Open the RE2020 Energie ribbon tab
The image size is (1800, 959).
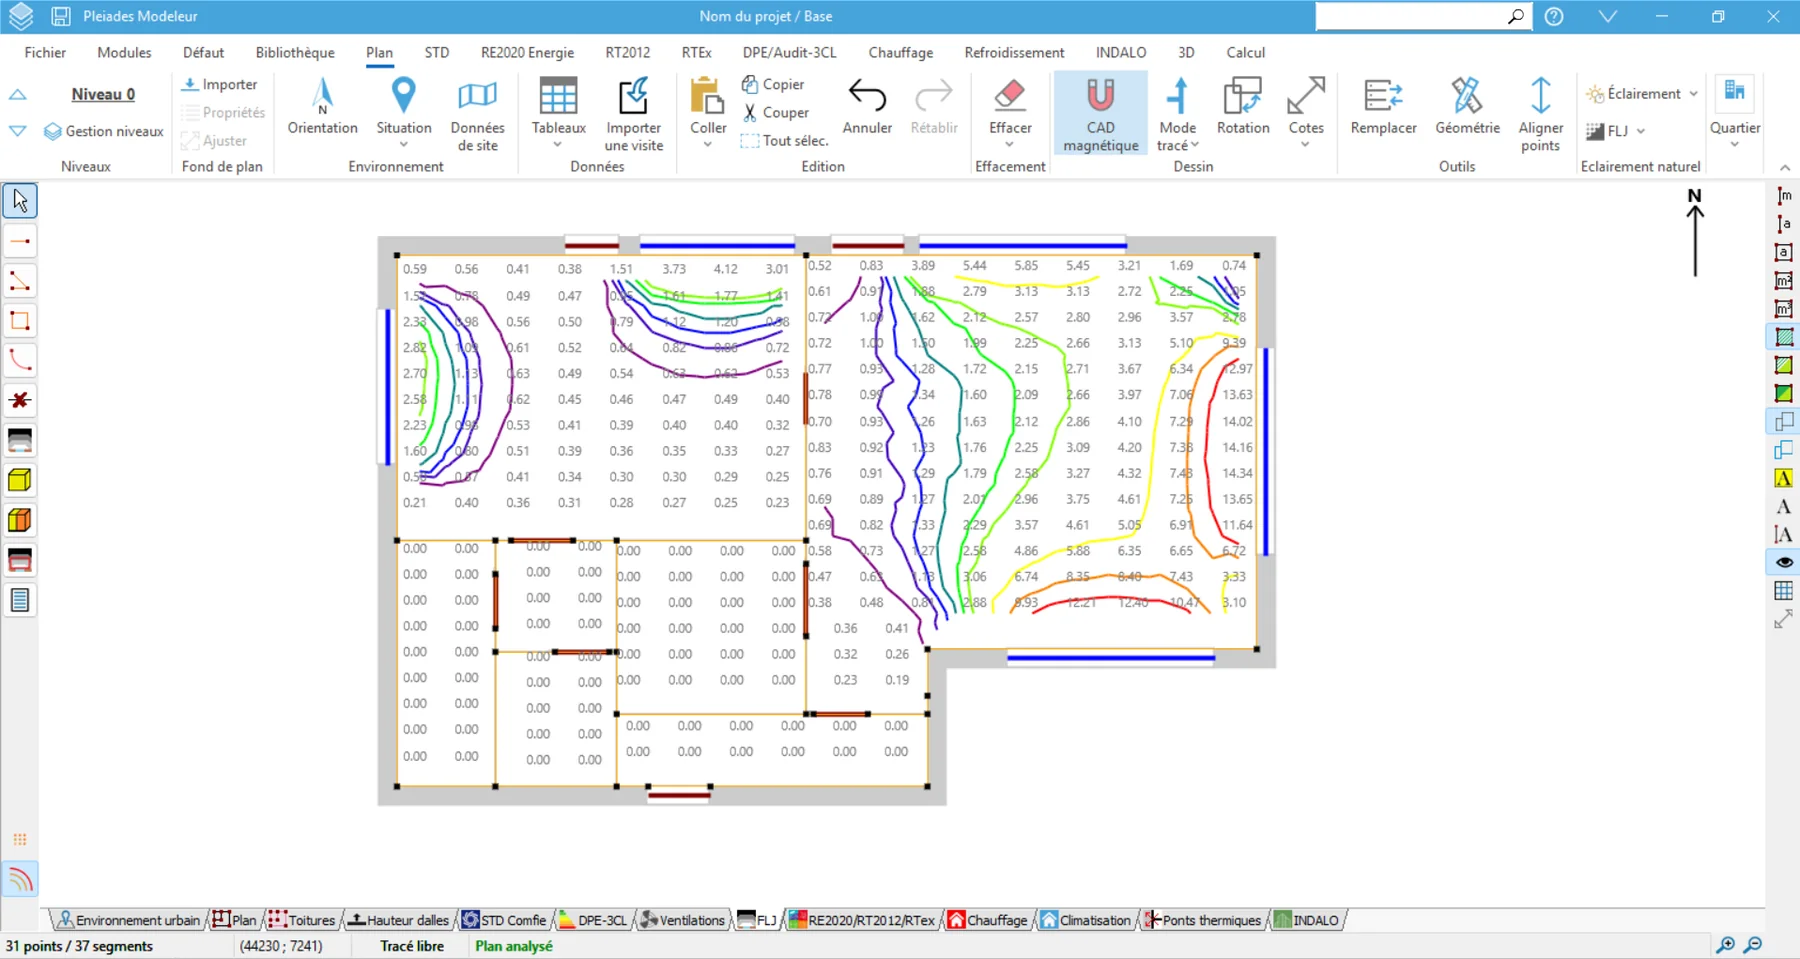527,52
